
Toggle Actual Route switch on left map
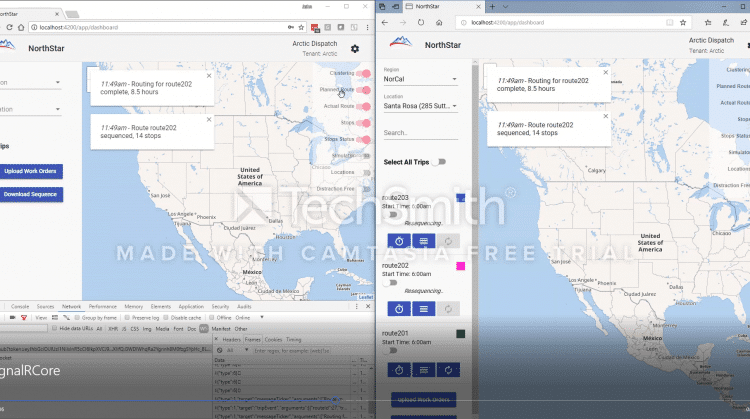(x=366, y=106)
